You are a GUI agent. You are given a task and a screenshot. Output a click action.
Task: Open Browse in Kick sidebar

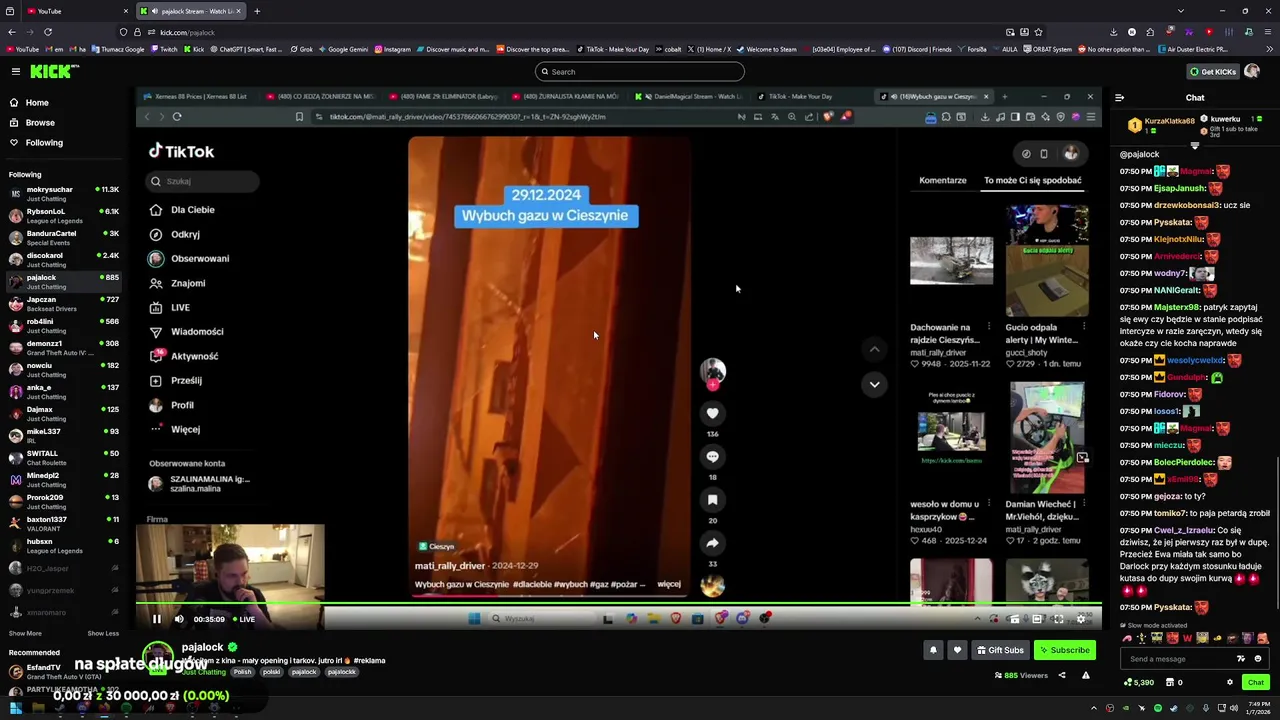40,122
